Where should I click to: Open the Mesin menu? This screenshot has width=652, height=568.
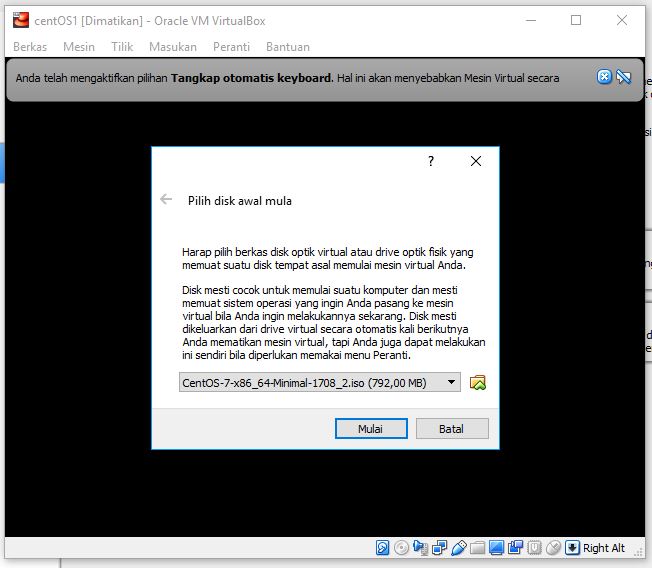(79, 47)
